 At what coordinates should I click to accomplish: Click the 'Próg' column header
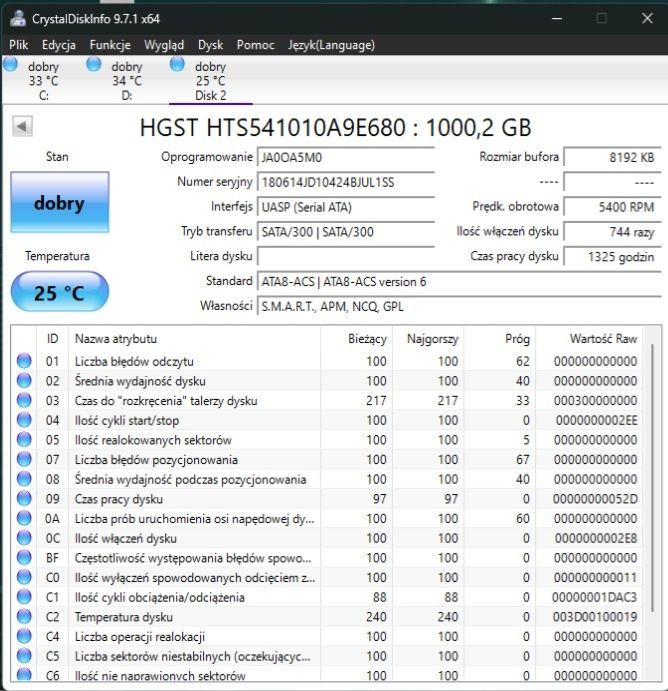coord(500,338)
